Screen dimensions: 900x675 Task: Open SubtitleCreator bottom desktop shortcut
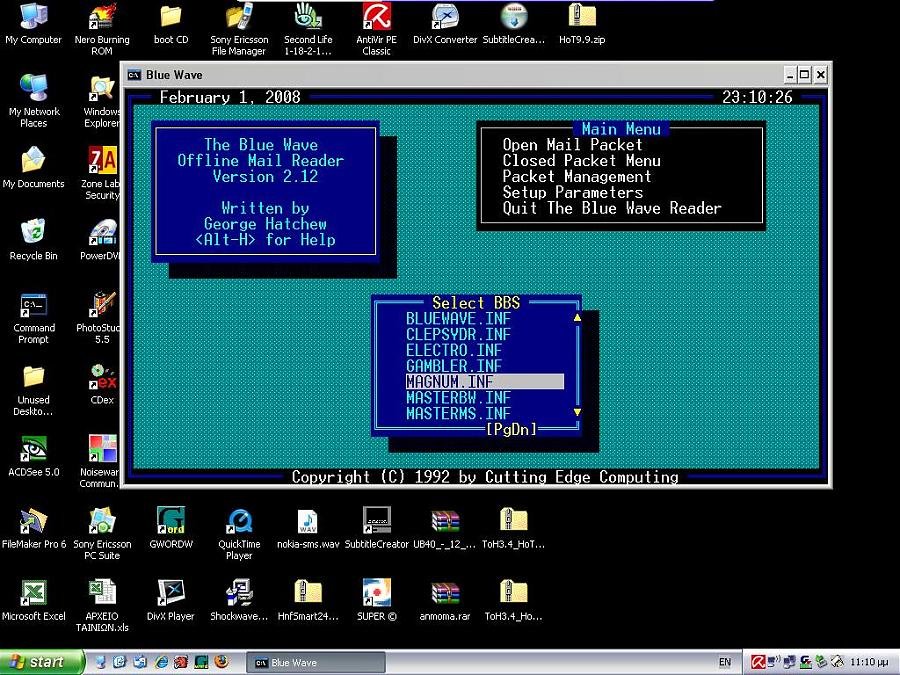pos(377,528)
